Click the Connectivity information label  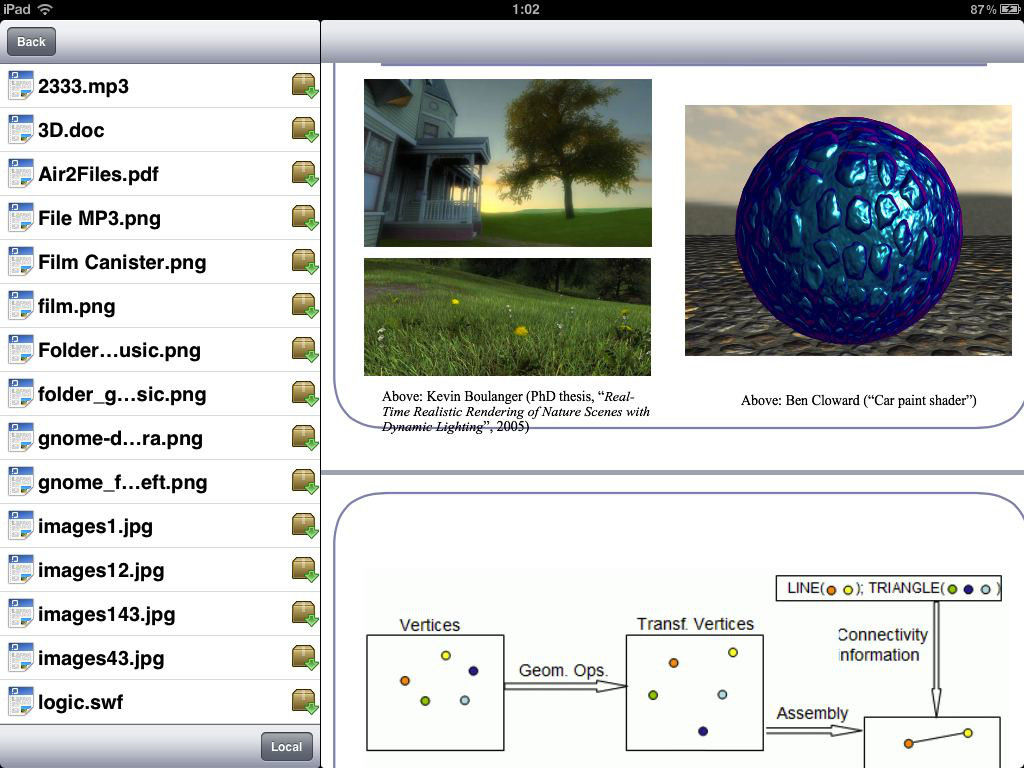(x=882, y=645)
